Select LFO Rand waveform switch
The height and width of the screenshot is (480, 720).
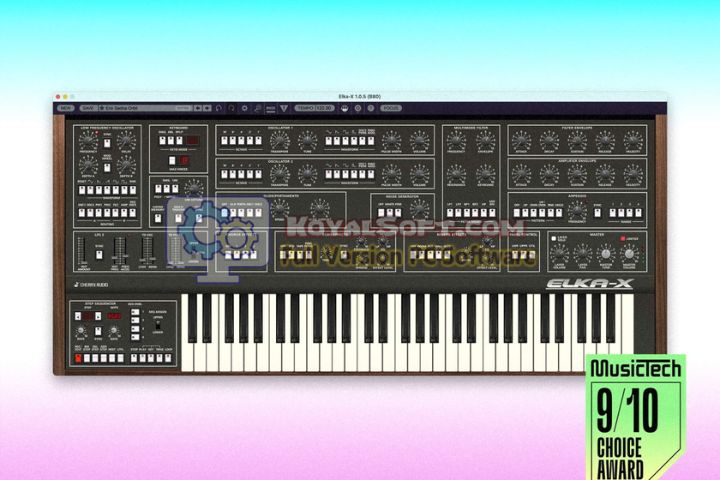click(133, 190)
